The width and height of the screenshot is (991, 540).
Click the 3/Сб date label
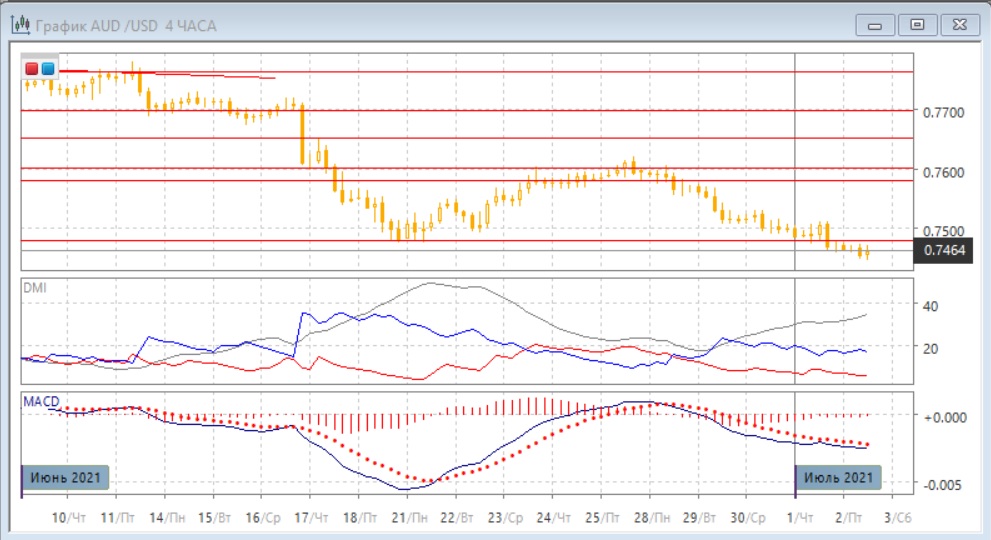click(x=897, y=518)
